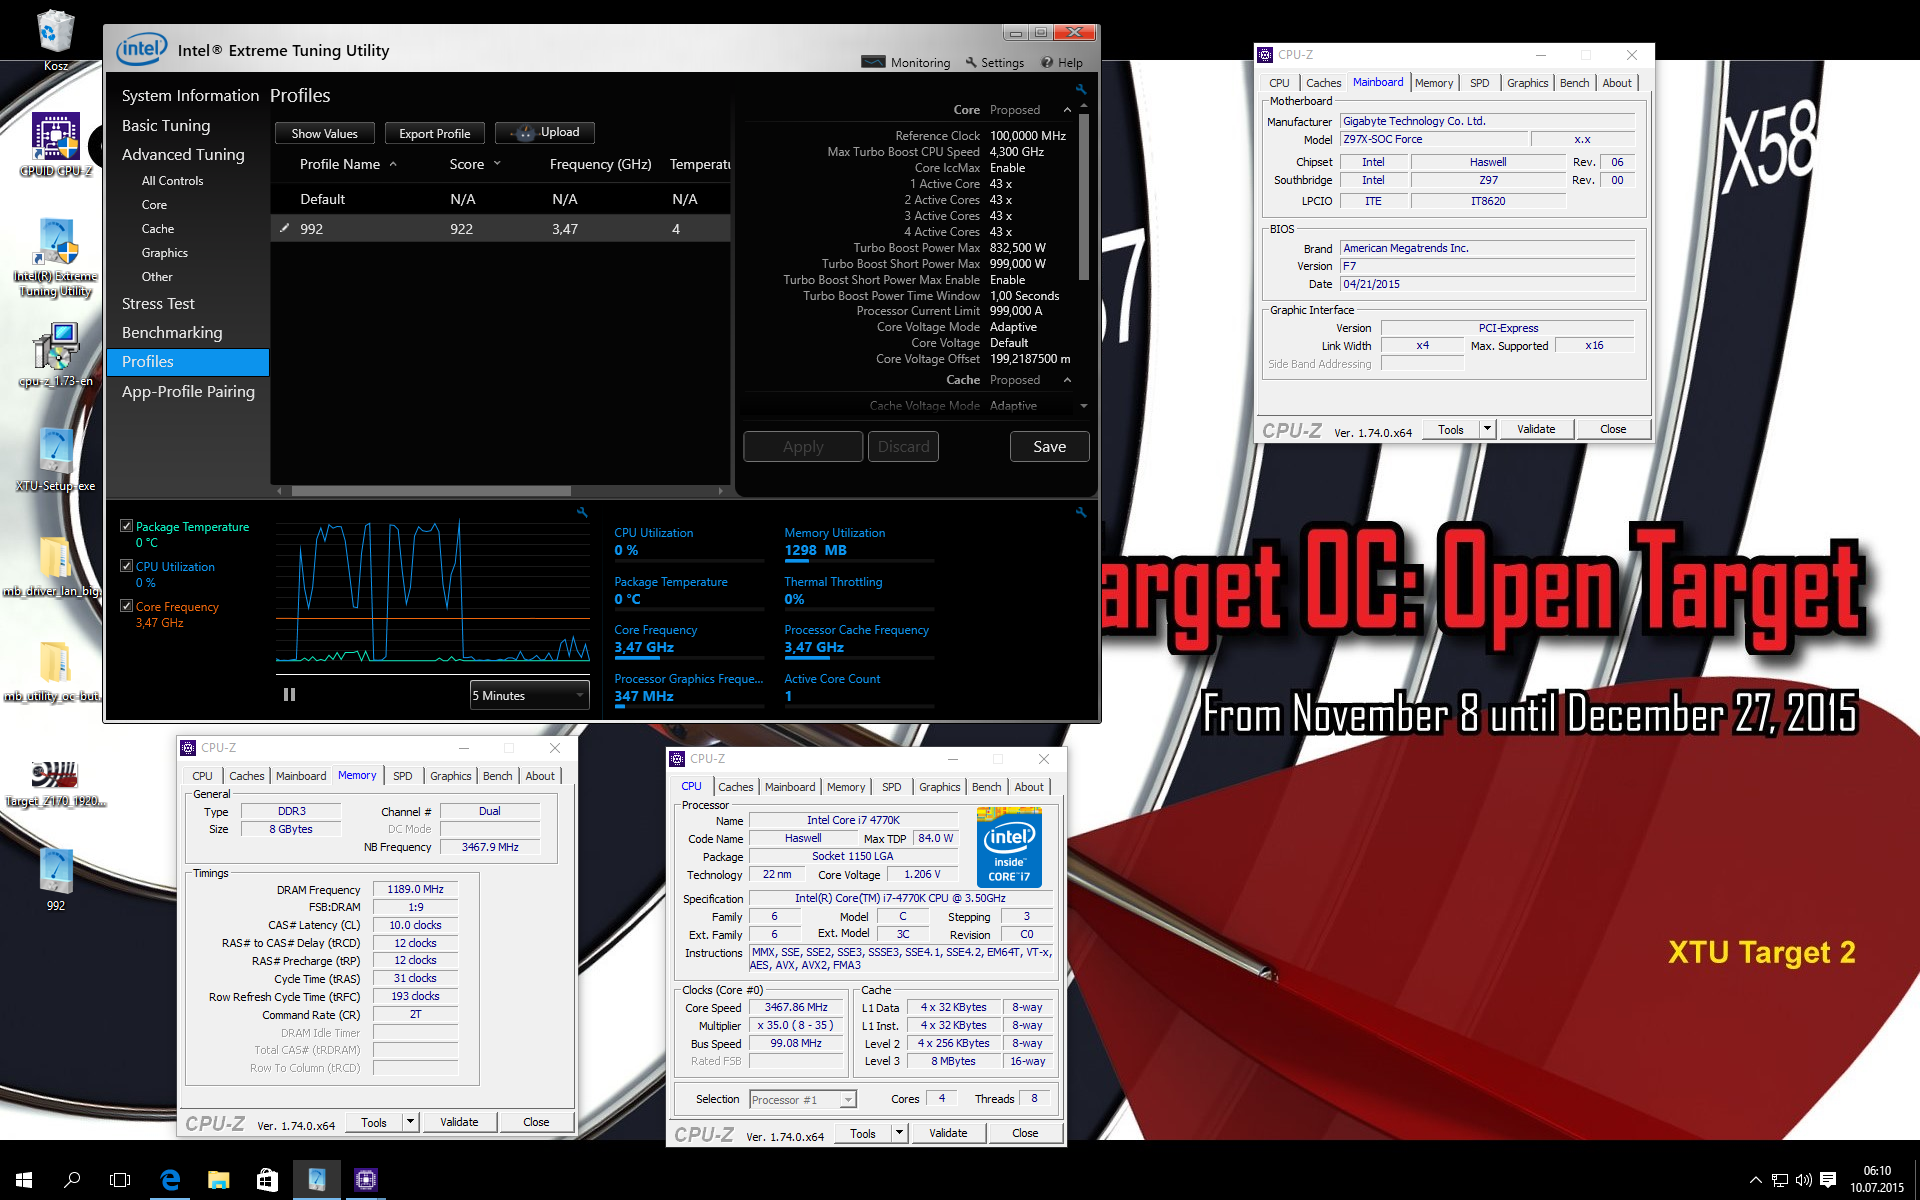
Task: Open Tools dropdown arrow in Memory CPU-Z
Action: click(410, 1122)
